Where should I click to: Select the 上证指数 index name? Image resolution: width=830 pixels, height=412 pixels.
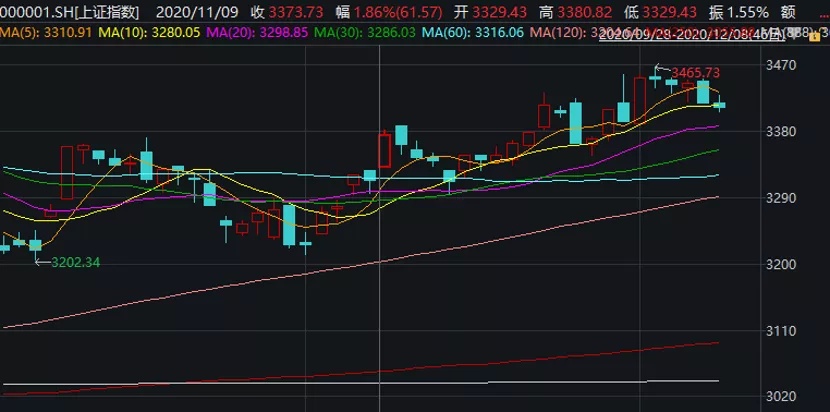coord(108,12)
